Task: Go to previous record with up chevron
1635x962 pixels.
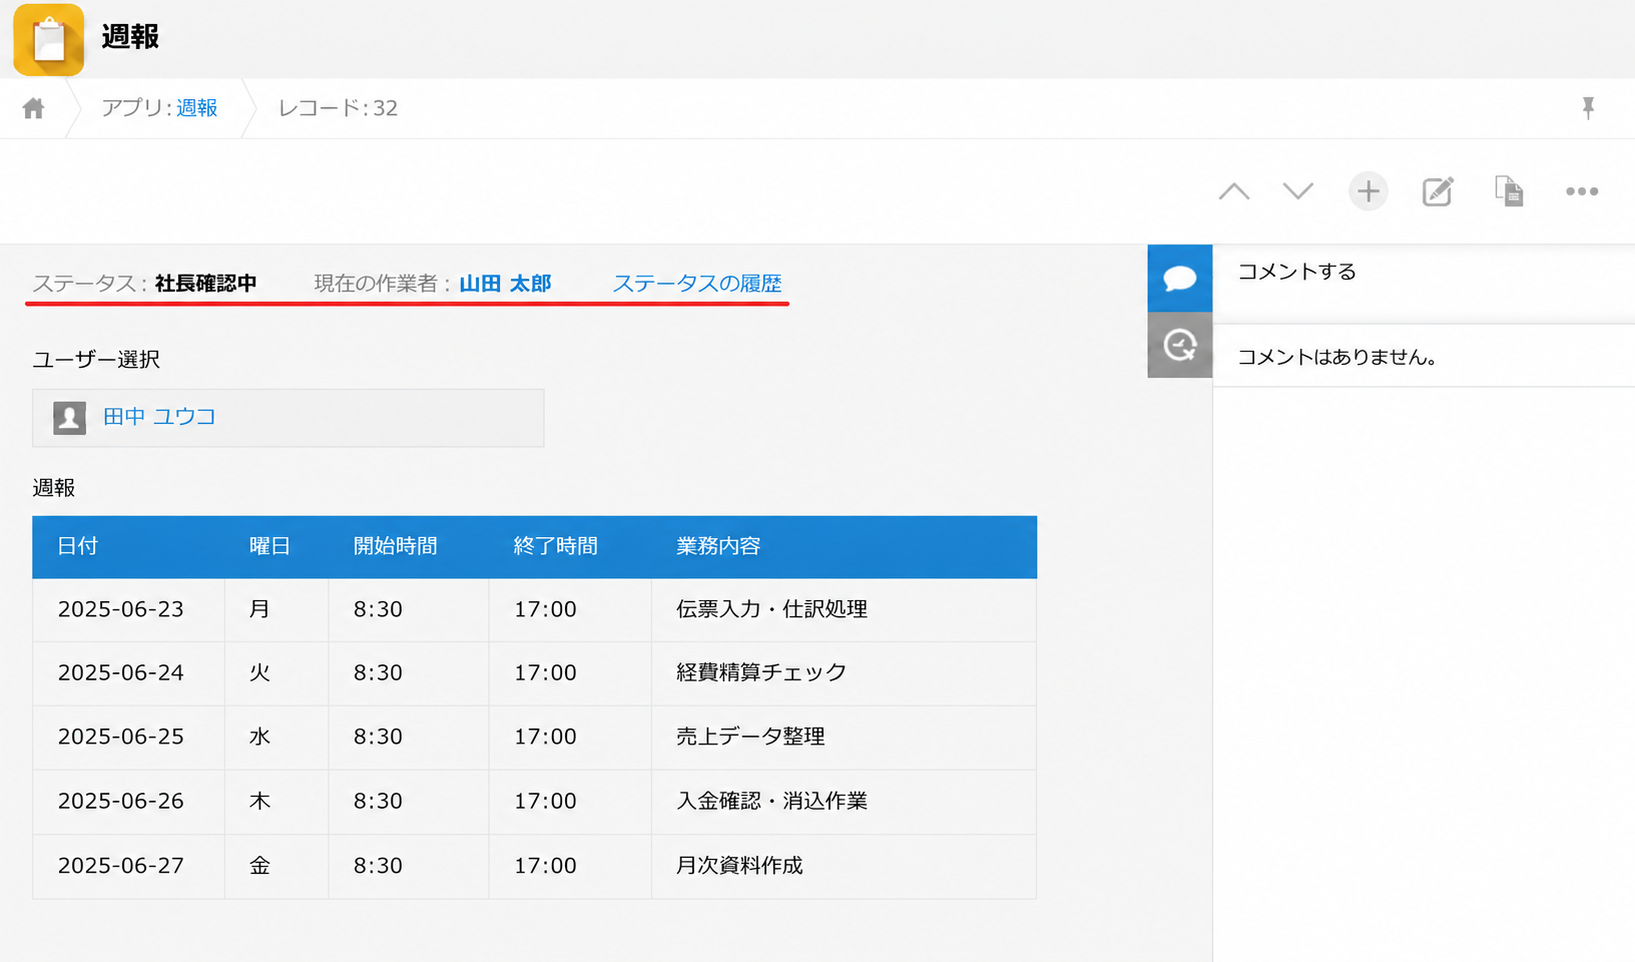Action: click(1234, 191)
